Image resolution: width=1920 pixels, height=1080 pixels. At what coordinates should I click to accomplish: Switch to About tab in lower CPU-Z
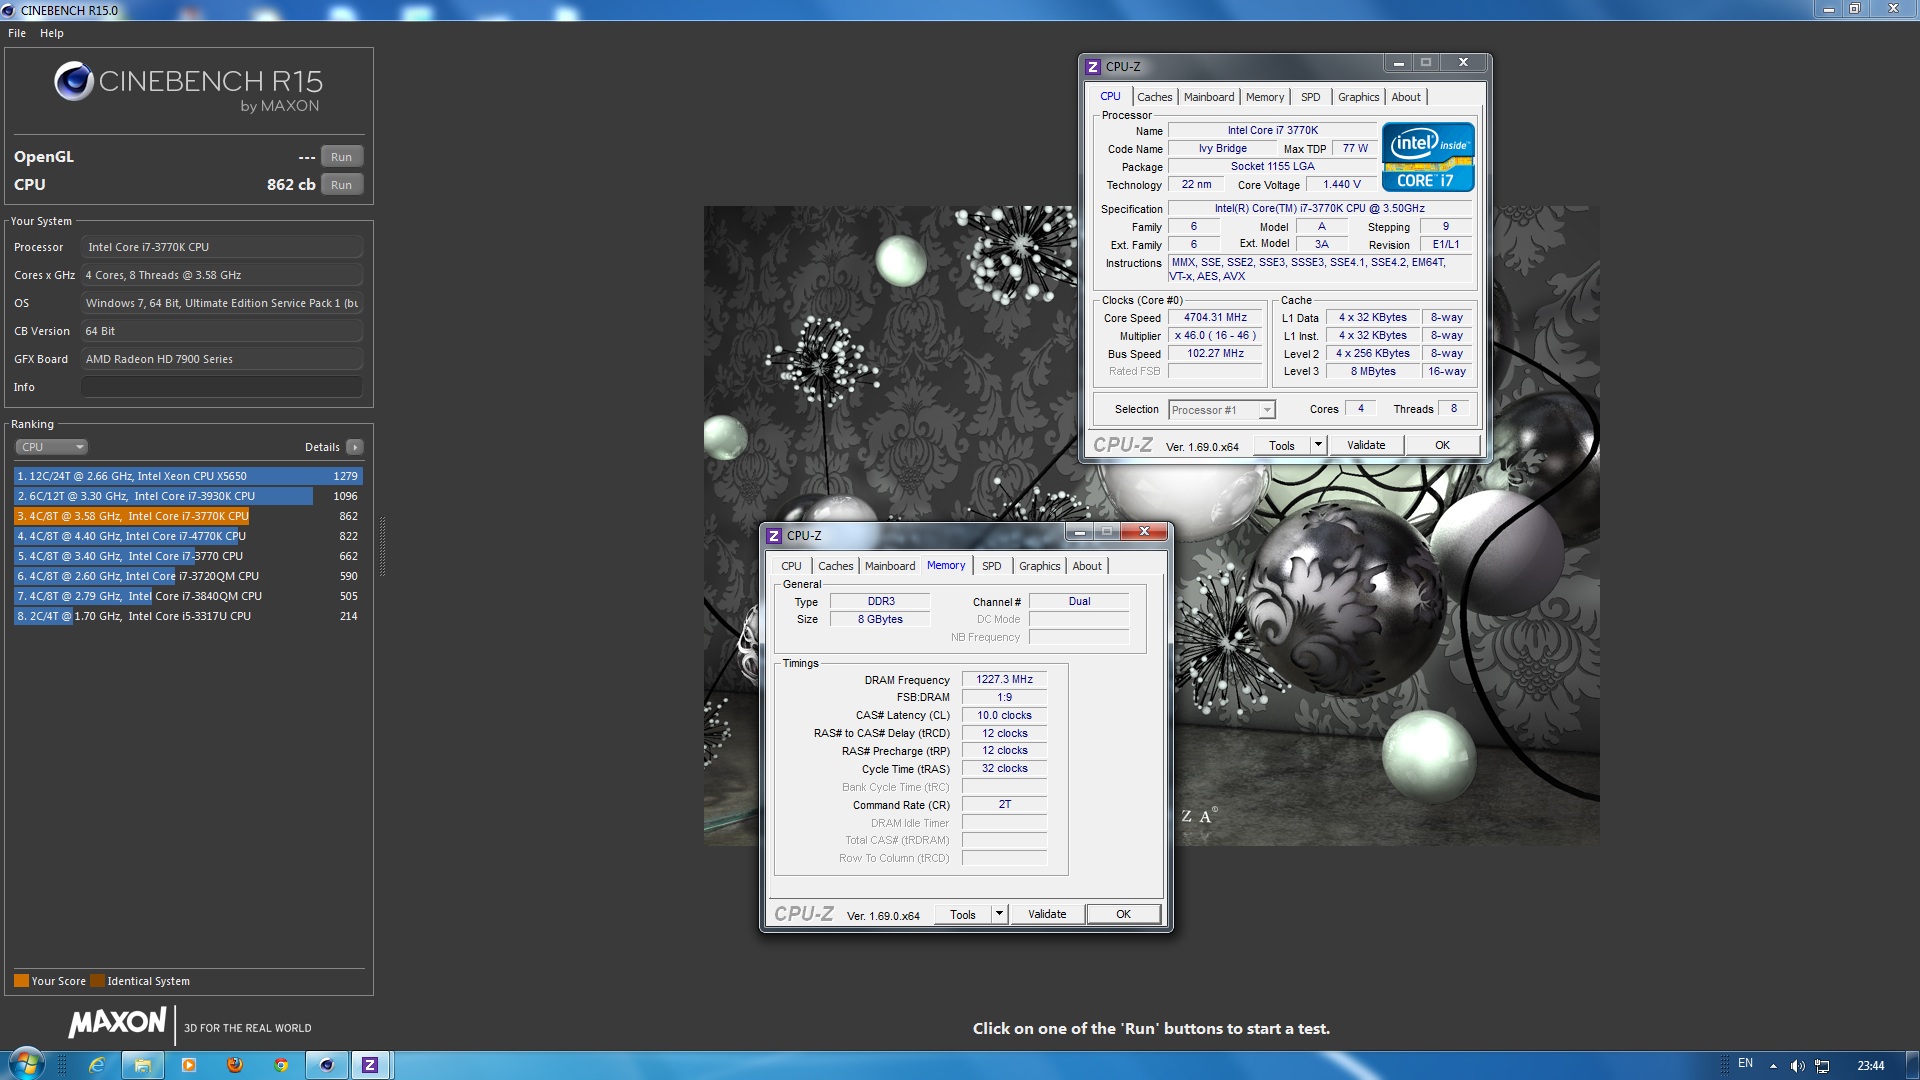coord(1087,566)
